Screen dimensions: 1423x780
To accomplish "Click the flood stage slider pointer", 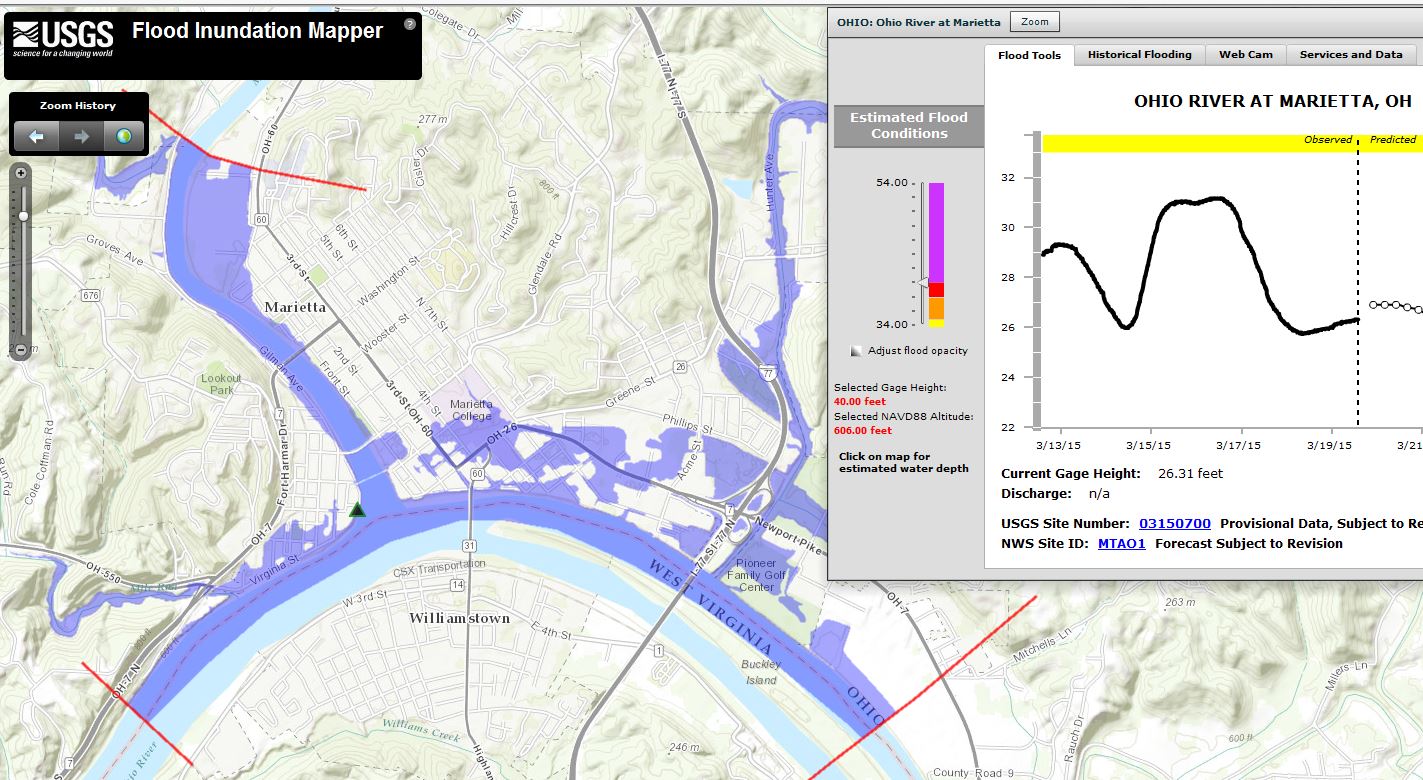I will point(923,283).
